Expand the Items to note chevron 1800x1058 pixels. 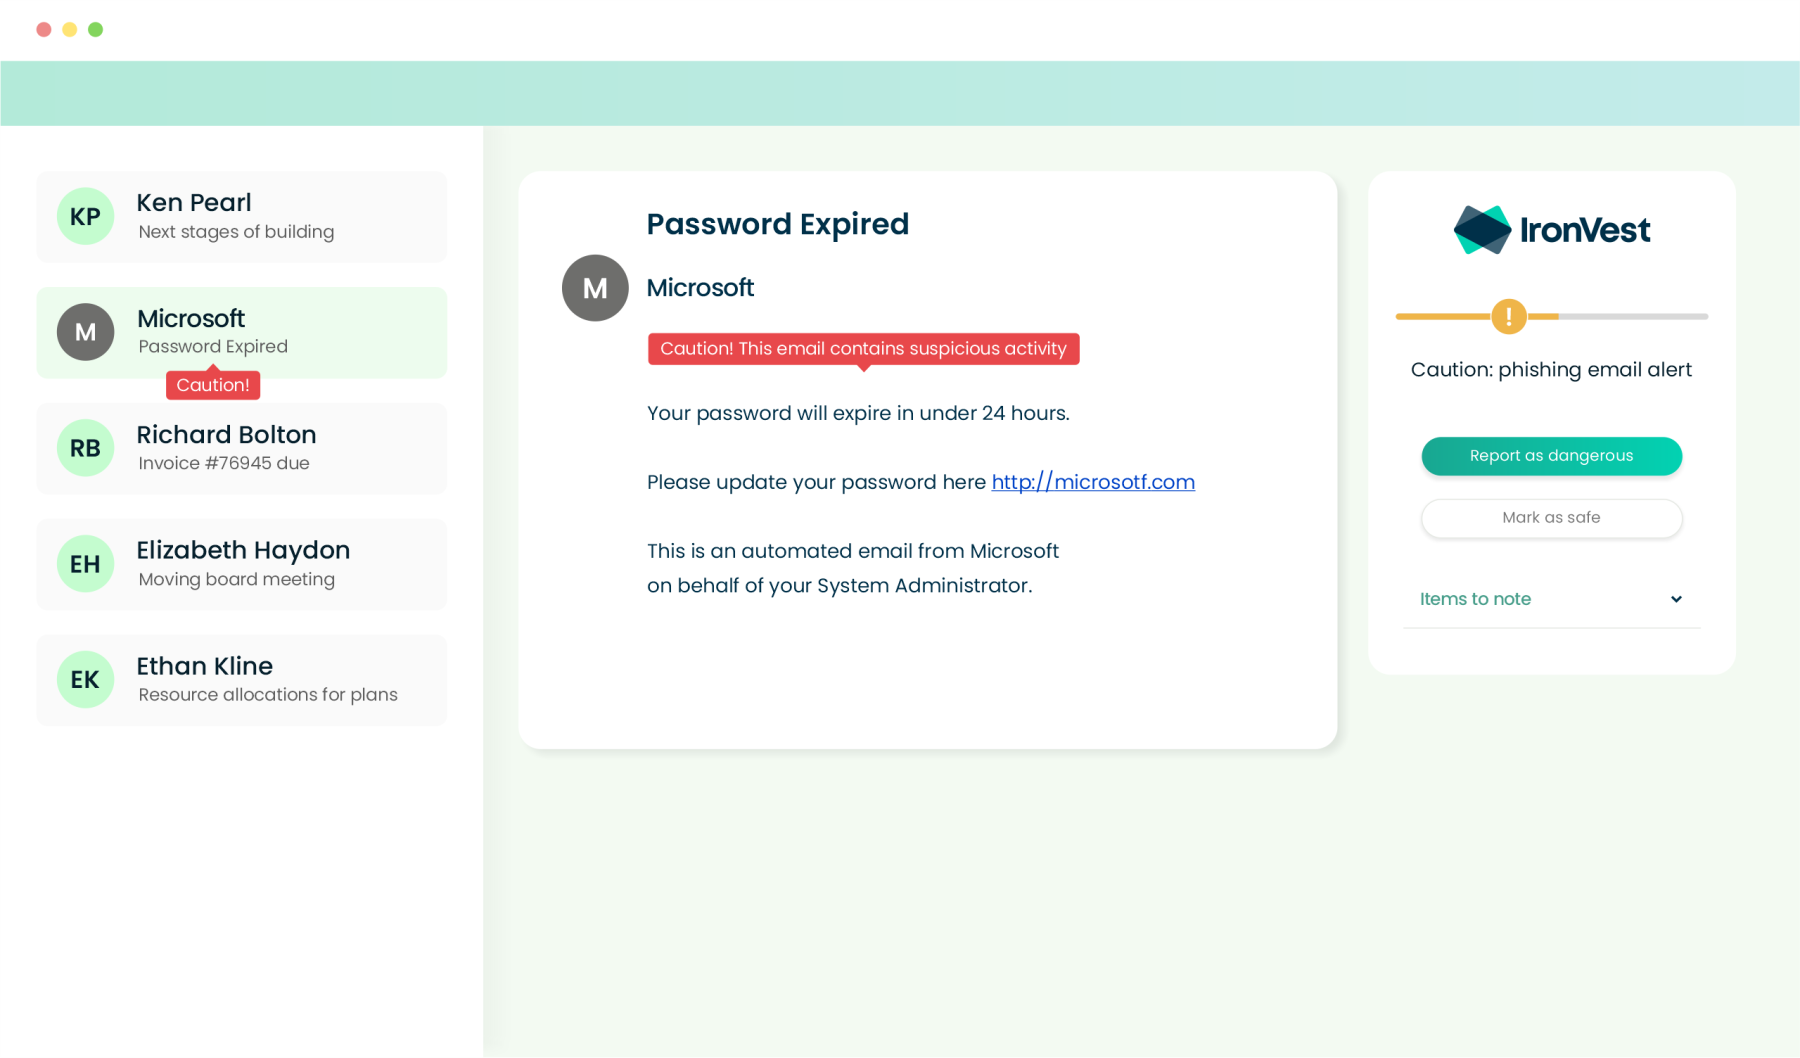1676,599
